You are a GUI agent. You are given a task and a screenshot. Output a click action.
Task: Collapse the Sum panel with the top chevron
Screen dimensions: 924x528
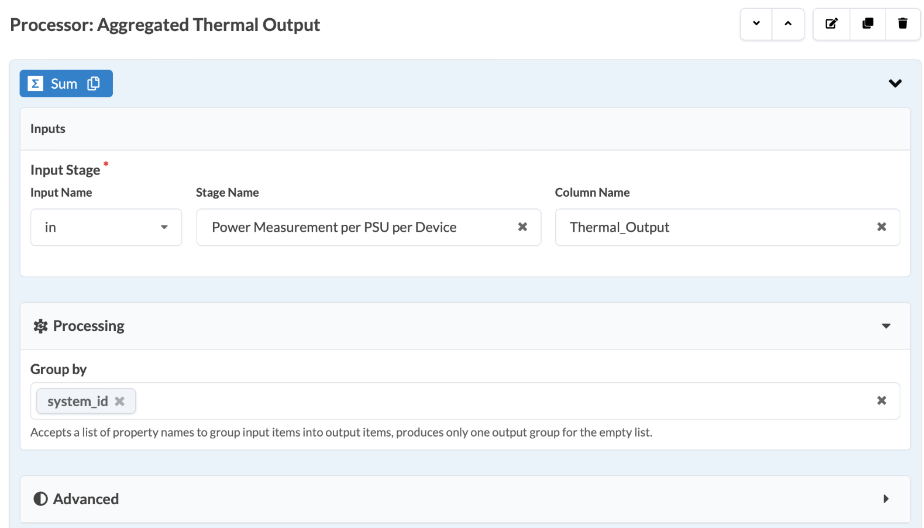(x=895, y=84)
